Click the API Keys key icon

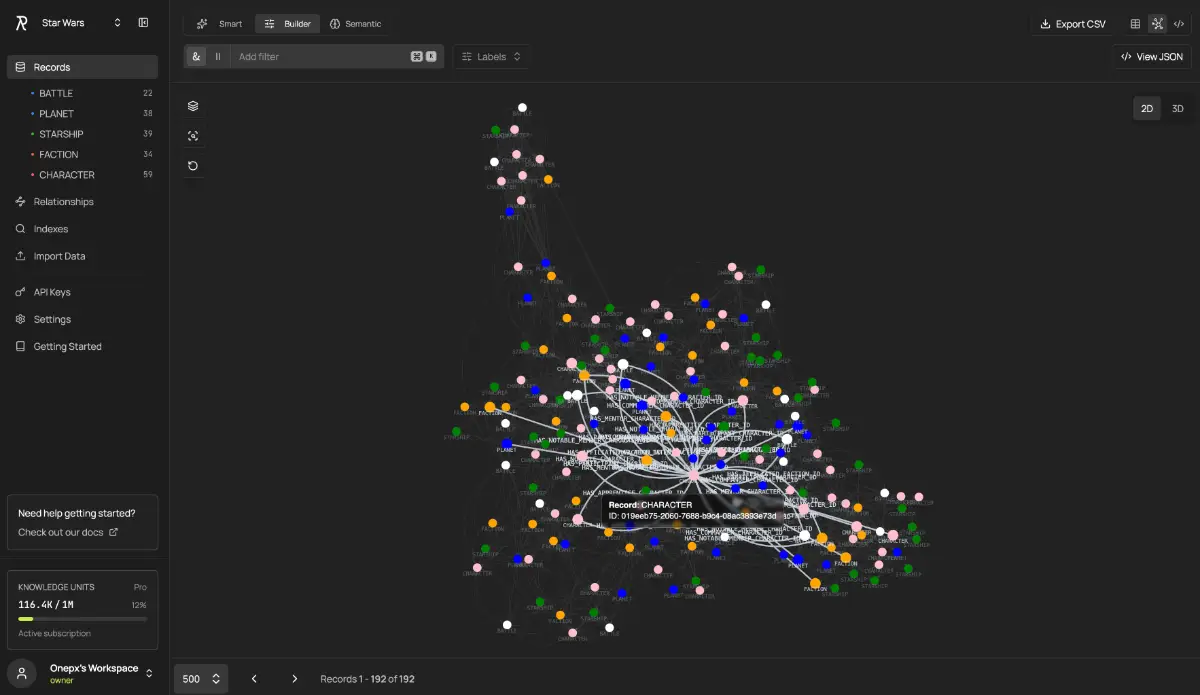pyautogui.click(x=20, y=292)
